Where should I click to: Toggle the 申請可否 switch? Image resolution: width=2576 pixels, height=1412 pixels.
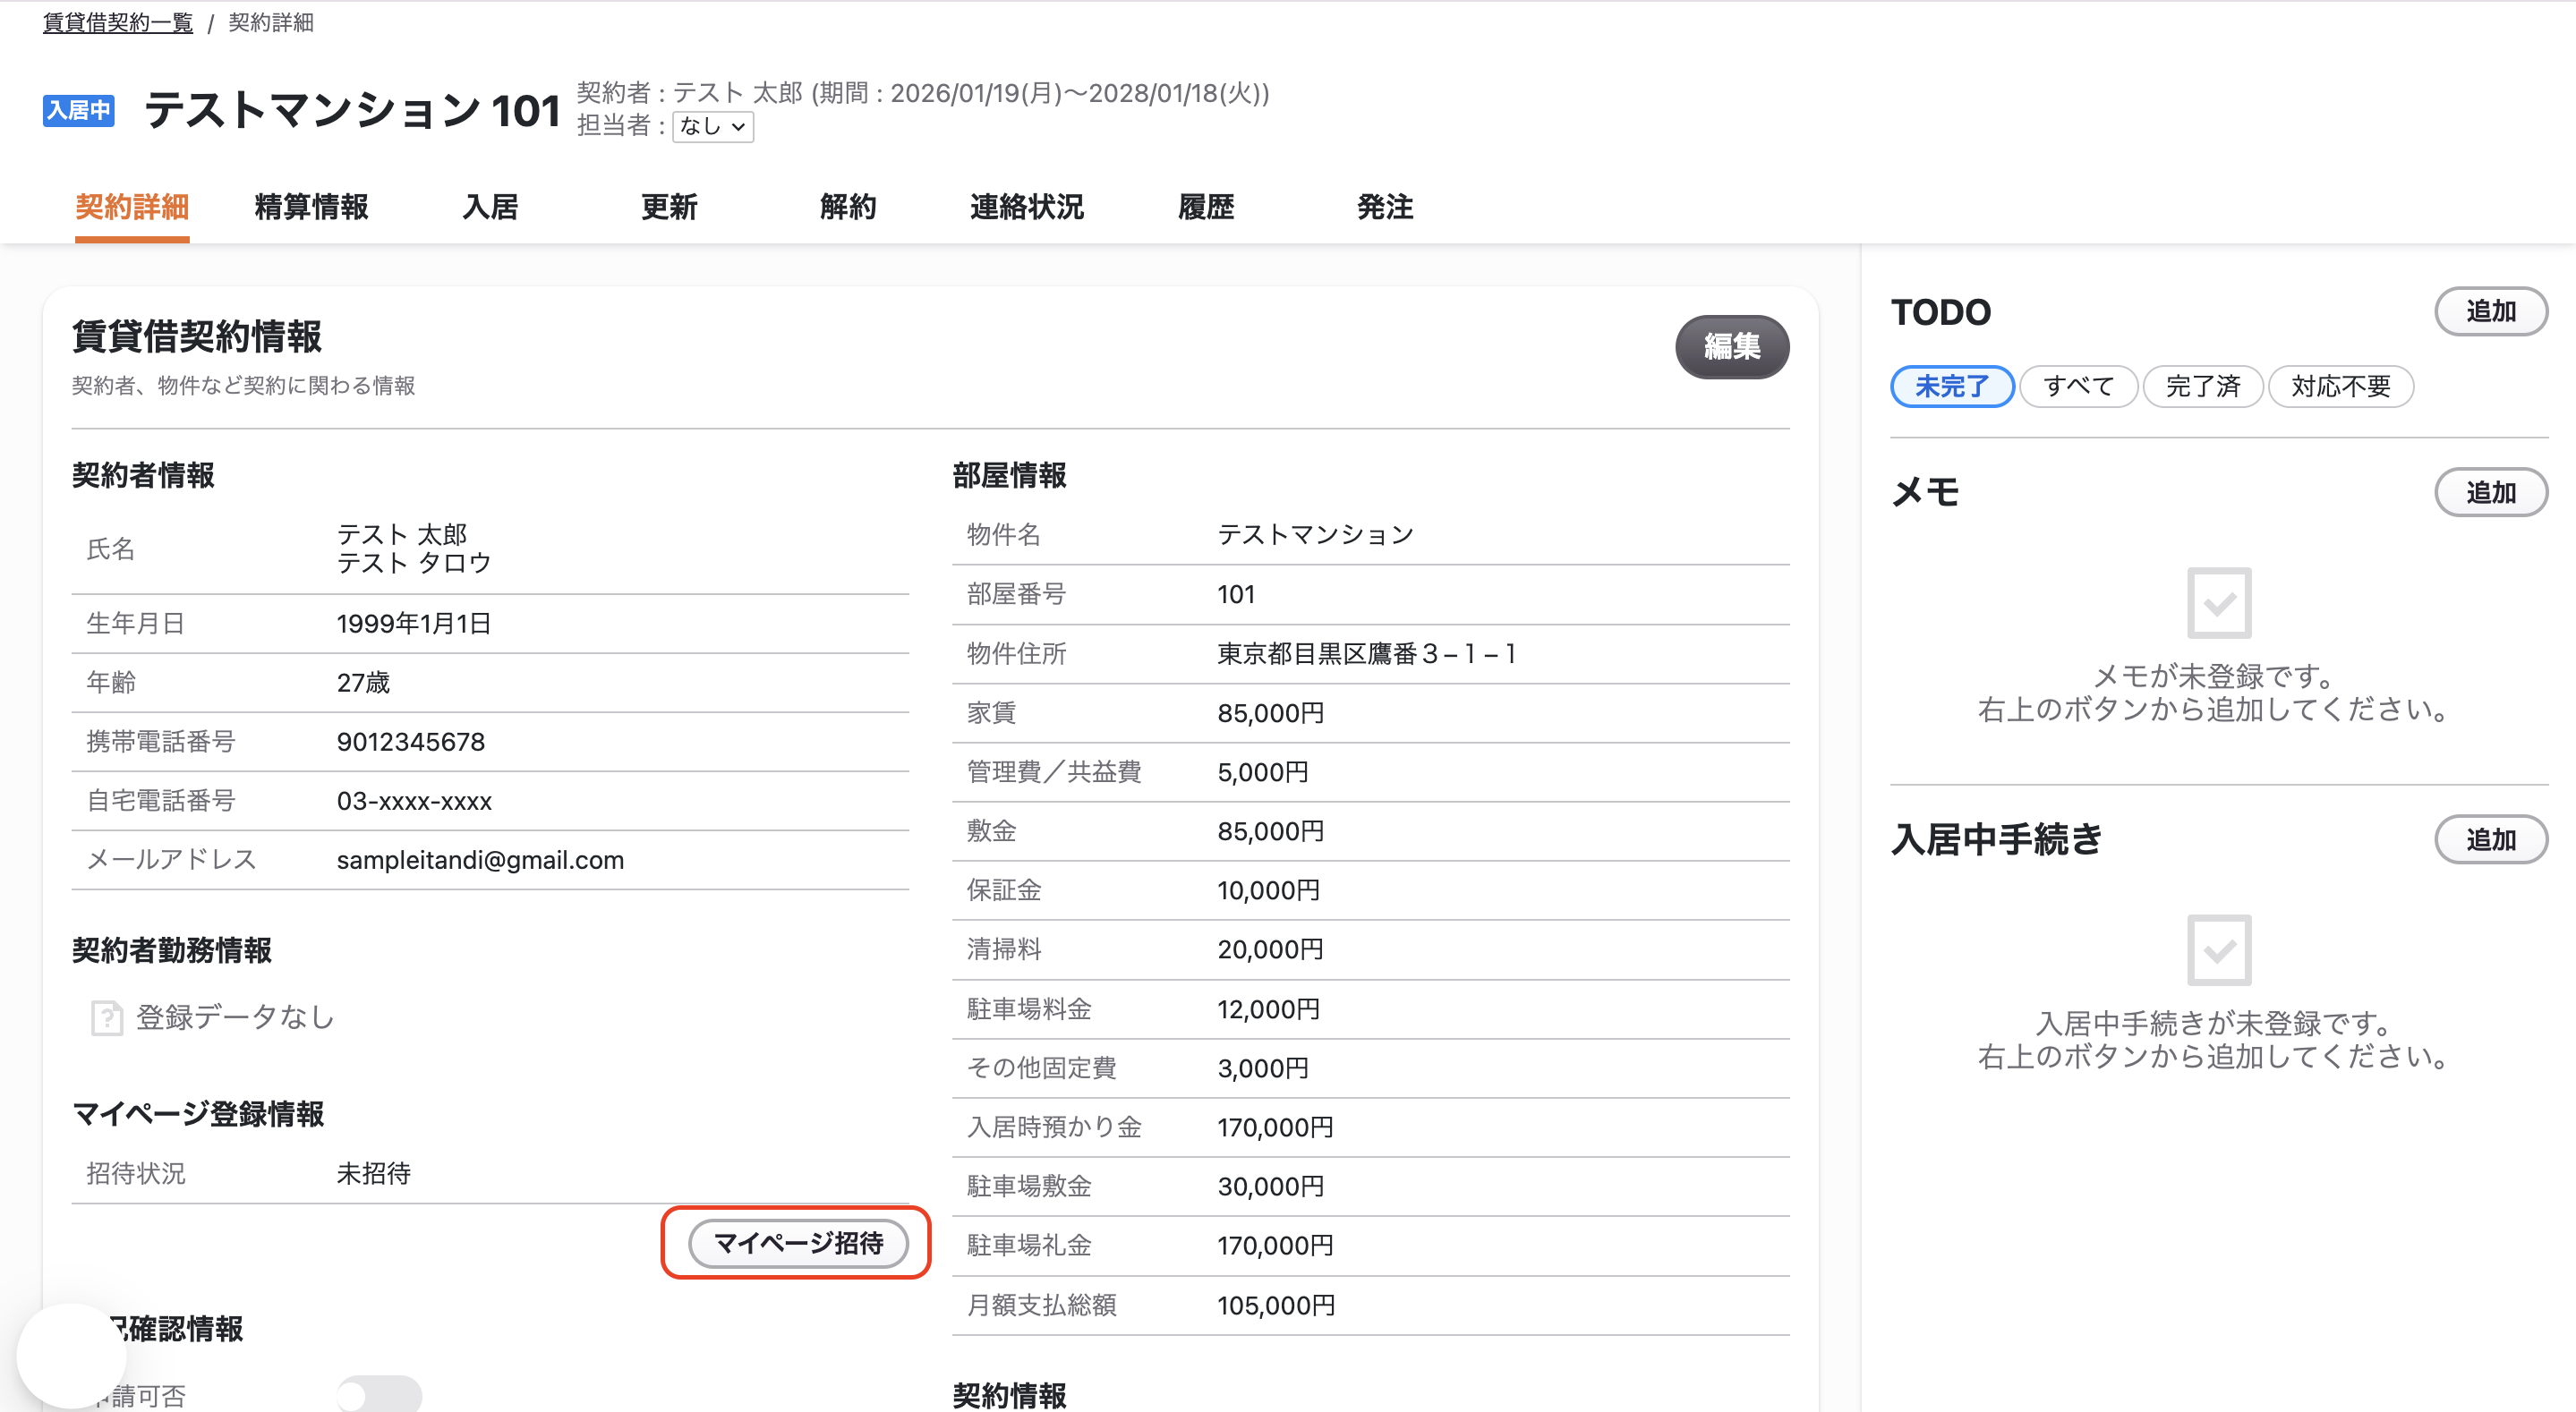pyautogui.click(x=379, y=1395)
